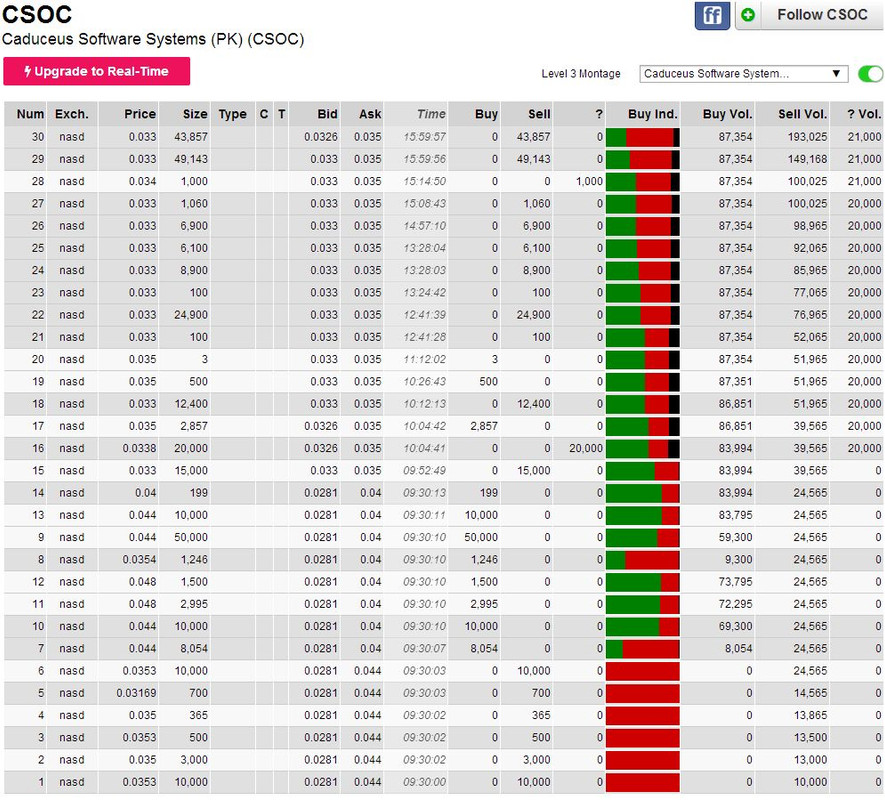This screenshot has height=800, width=885.
Task: Click price 0.034 in row 28
Action: (142, 181)
